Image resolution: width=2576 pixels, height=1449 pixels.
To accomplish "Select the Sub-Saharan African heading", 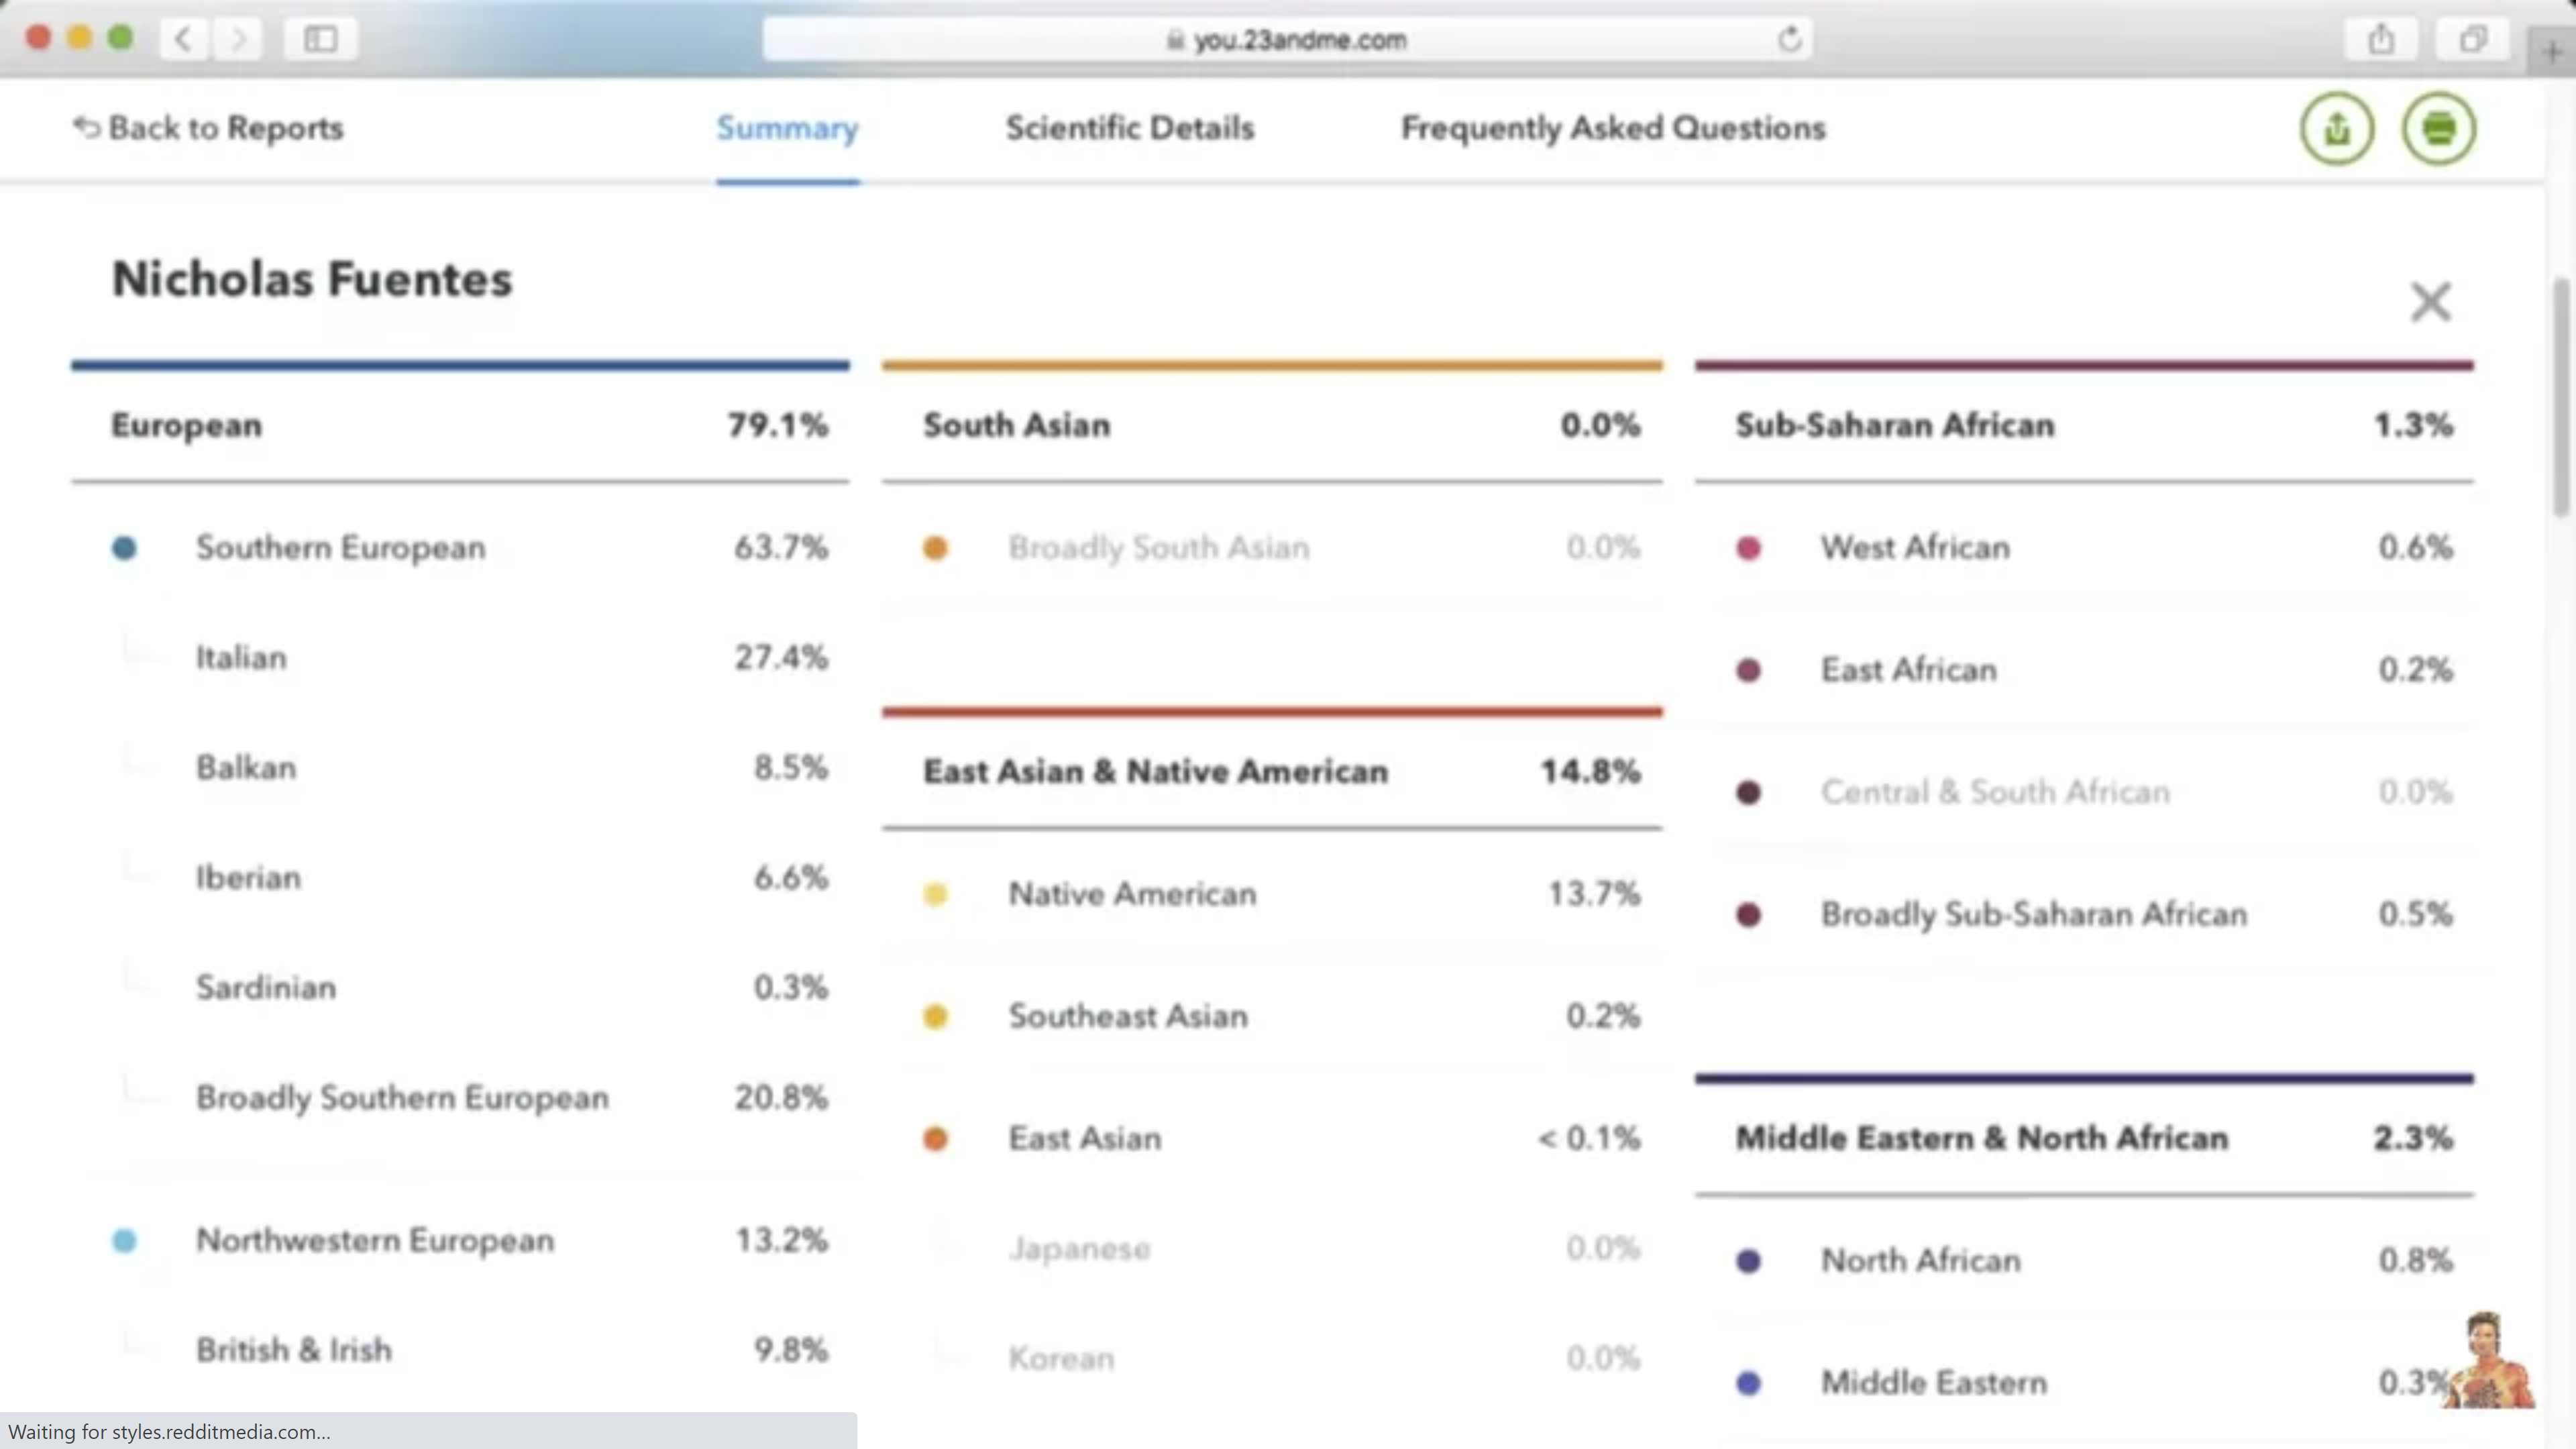I will point(1894,425).
